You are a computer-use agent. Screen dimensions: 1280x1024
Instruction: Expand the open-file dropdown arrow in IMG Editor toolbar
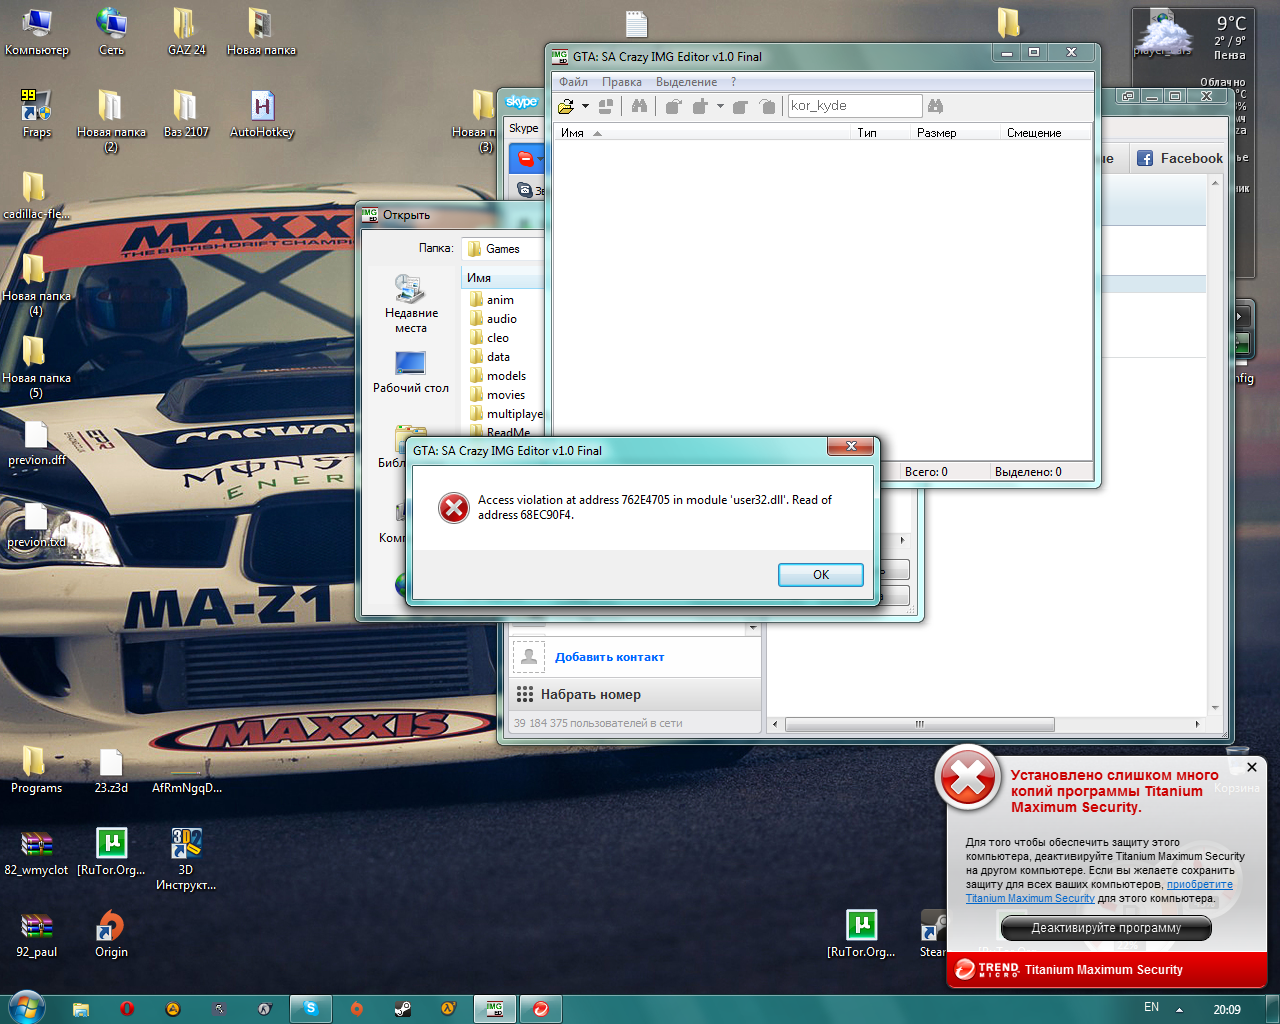click(585, 106)
